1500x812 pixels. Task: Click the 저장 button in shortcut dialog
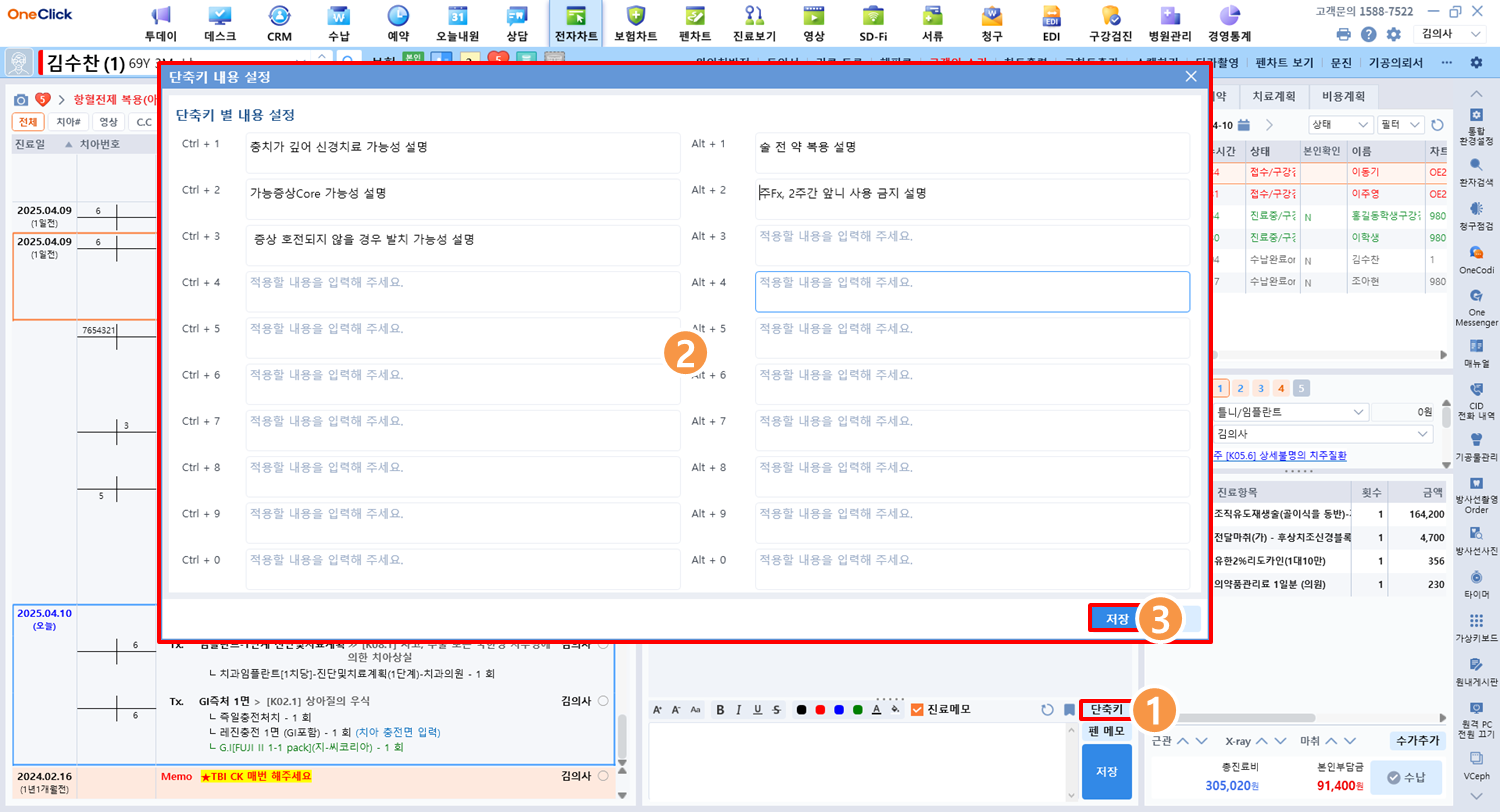(1117, 619)
